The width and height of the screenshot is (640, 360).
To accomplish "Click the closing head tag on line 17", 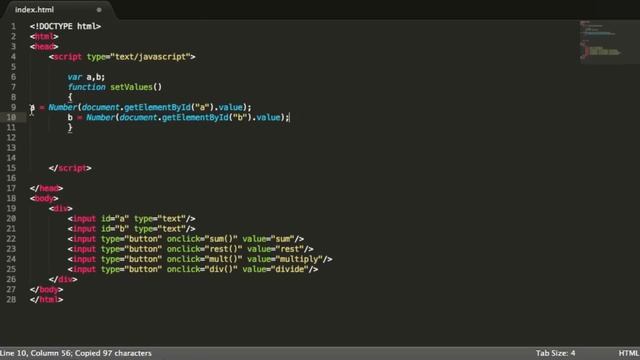I will click(x=46, y=188).
